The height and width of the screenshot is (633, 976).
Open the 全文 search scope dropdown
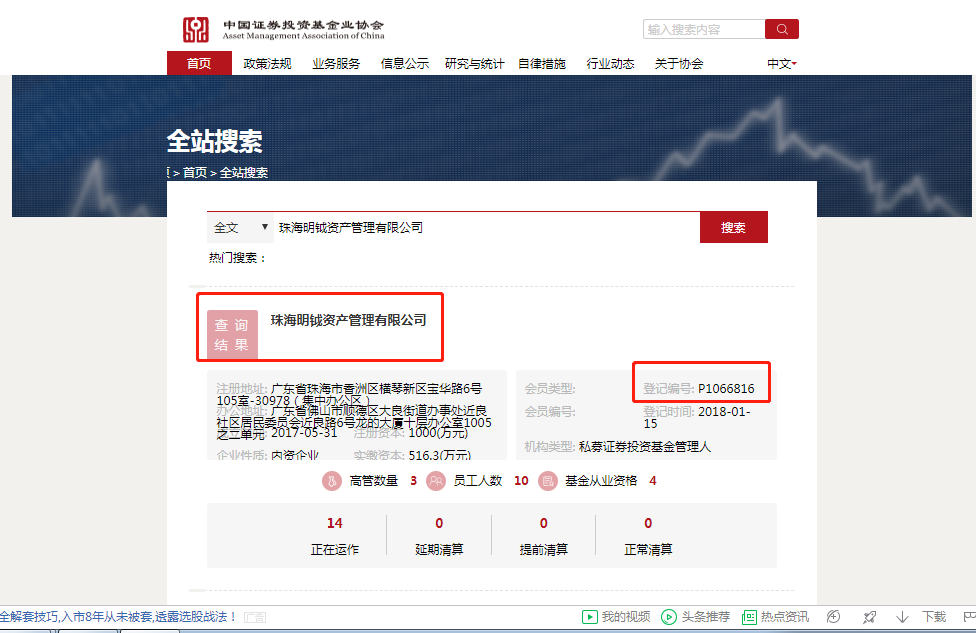[x=240, y=227]
